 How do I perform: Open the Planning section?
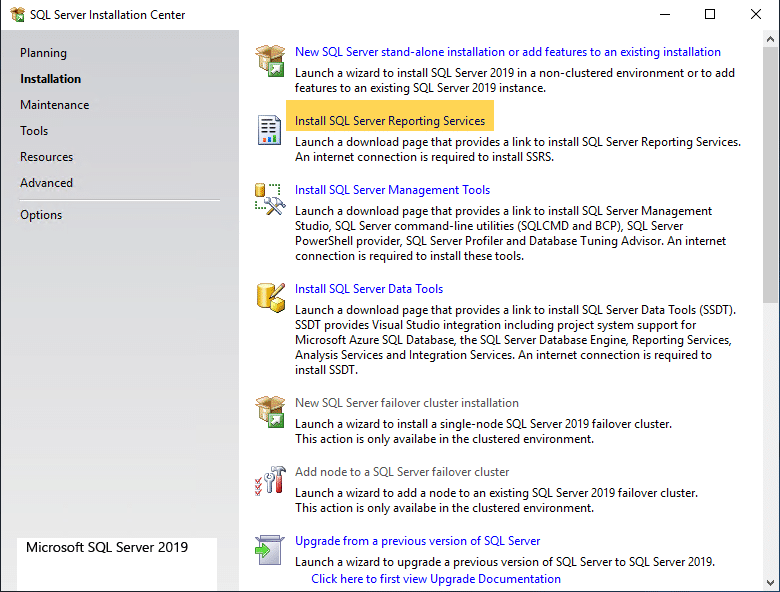point(43,53)
